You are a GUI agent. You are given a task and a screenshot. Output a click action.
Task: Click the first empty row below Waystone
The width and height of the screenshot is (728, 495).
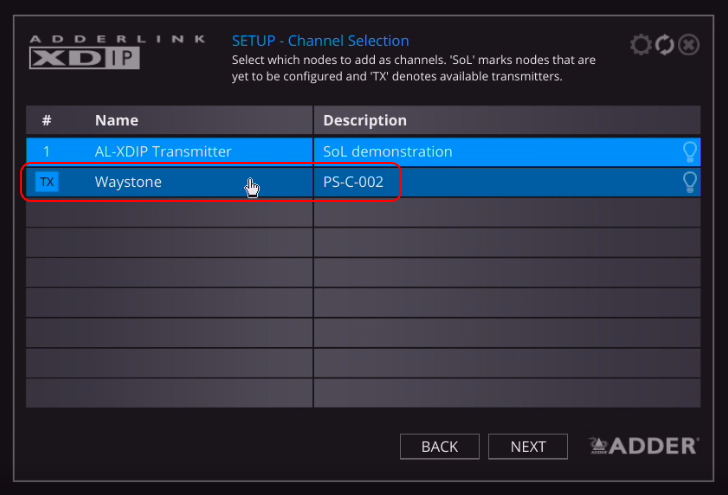[363, 212]
